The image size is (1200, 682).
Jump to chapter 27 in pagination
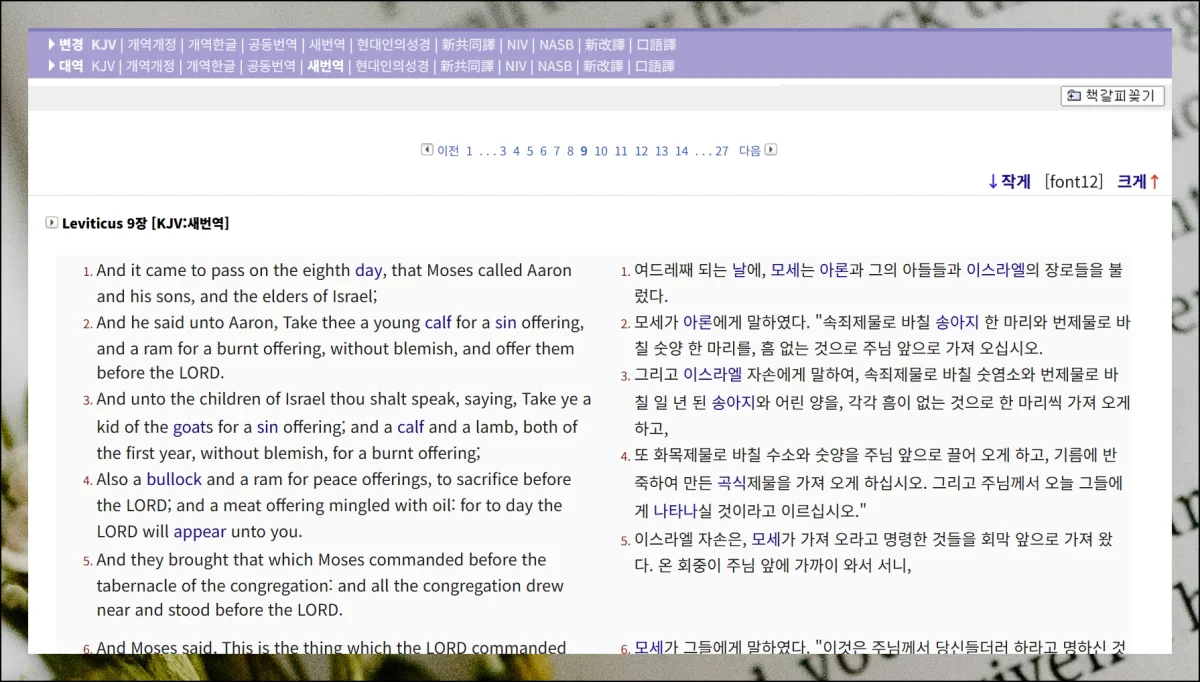click(x=721, y=151)
